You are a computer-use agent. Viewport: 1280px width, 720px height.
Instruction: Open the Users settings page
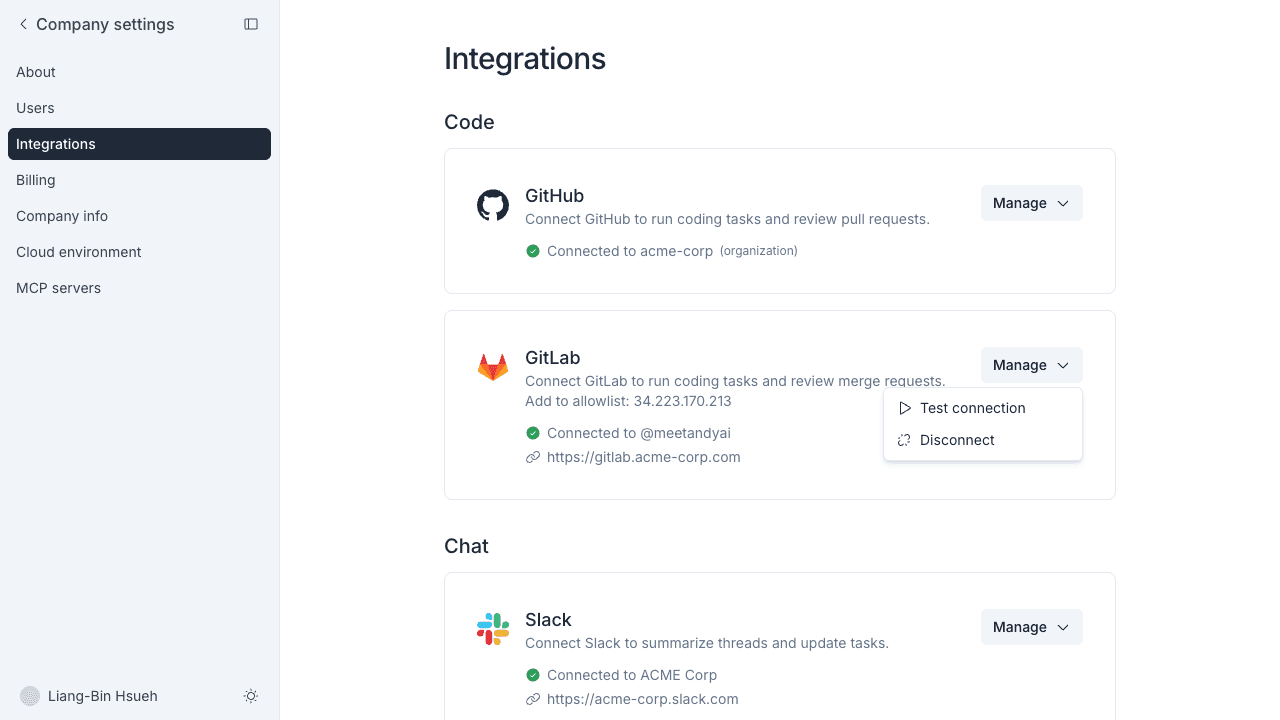[139, 108]
